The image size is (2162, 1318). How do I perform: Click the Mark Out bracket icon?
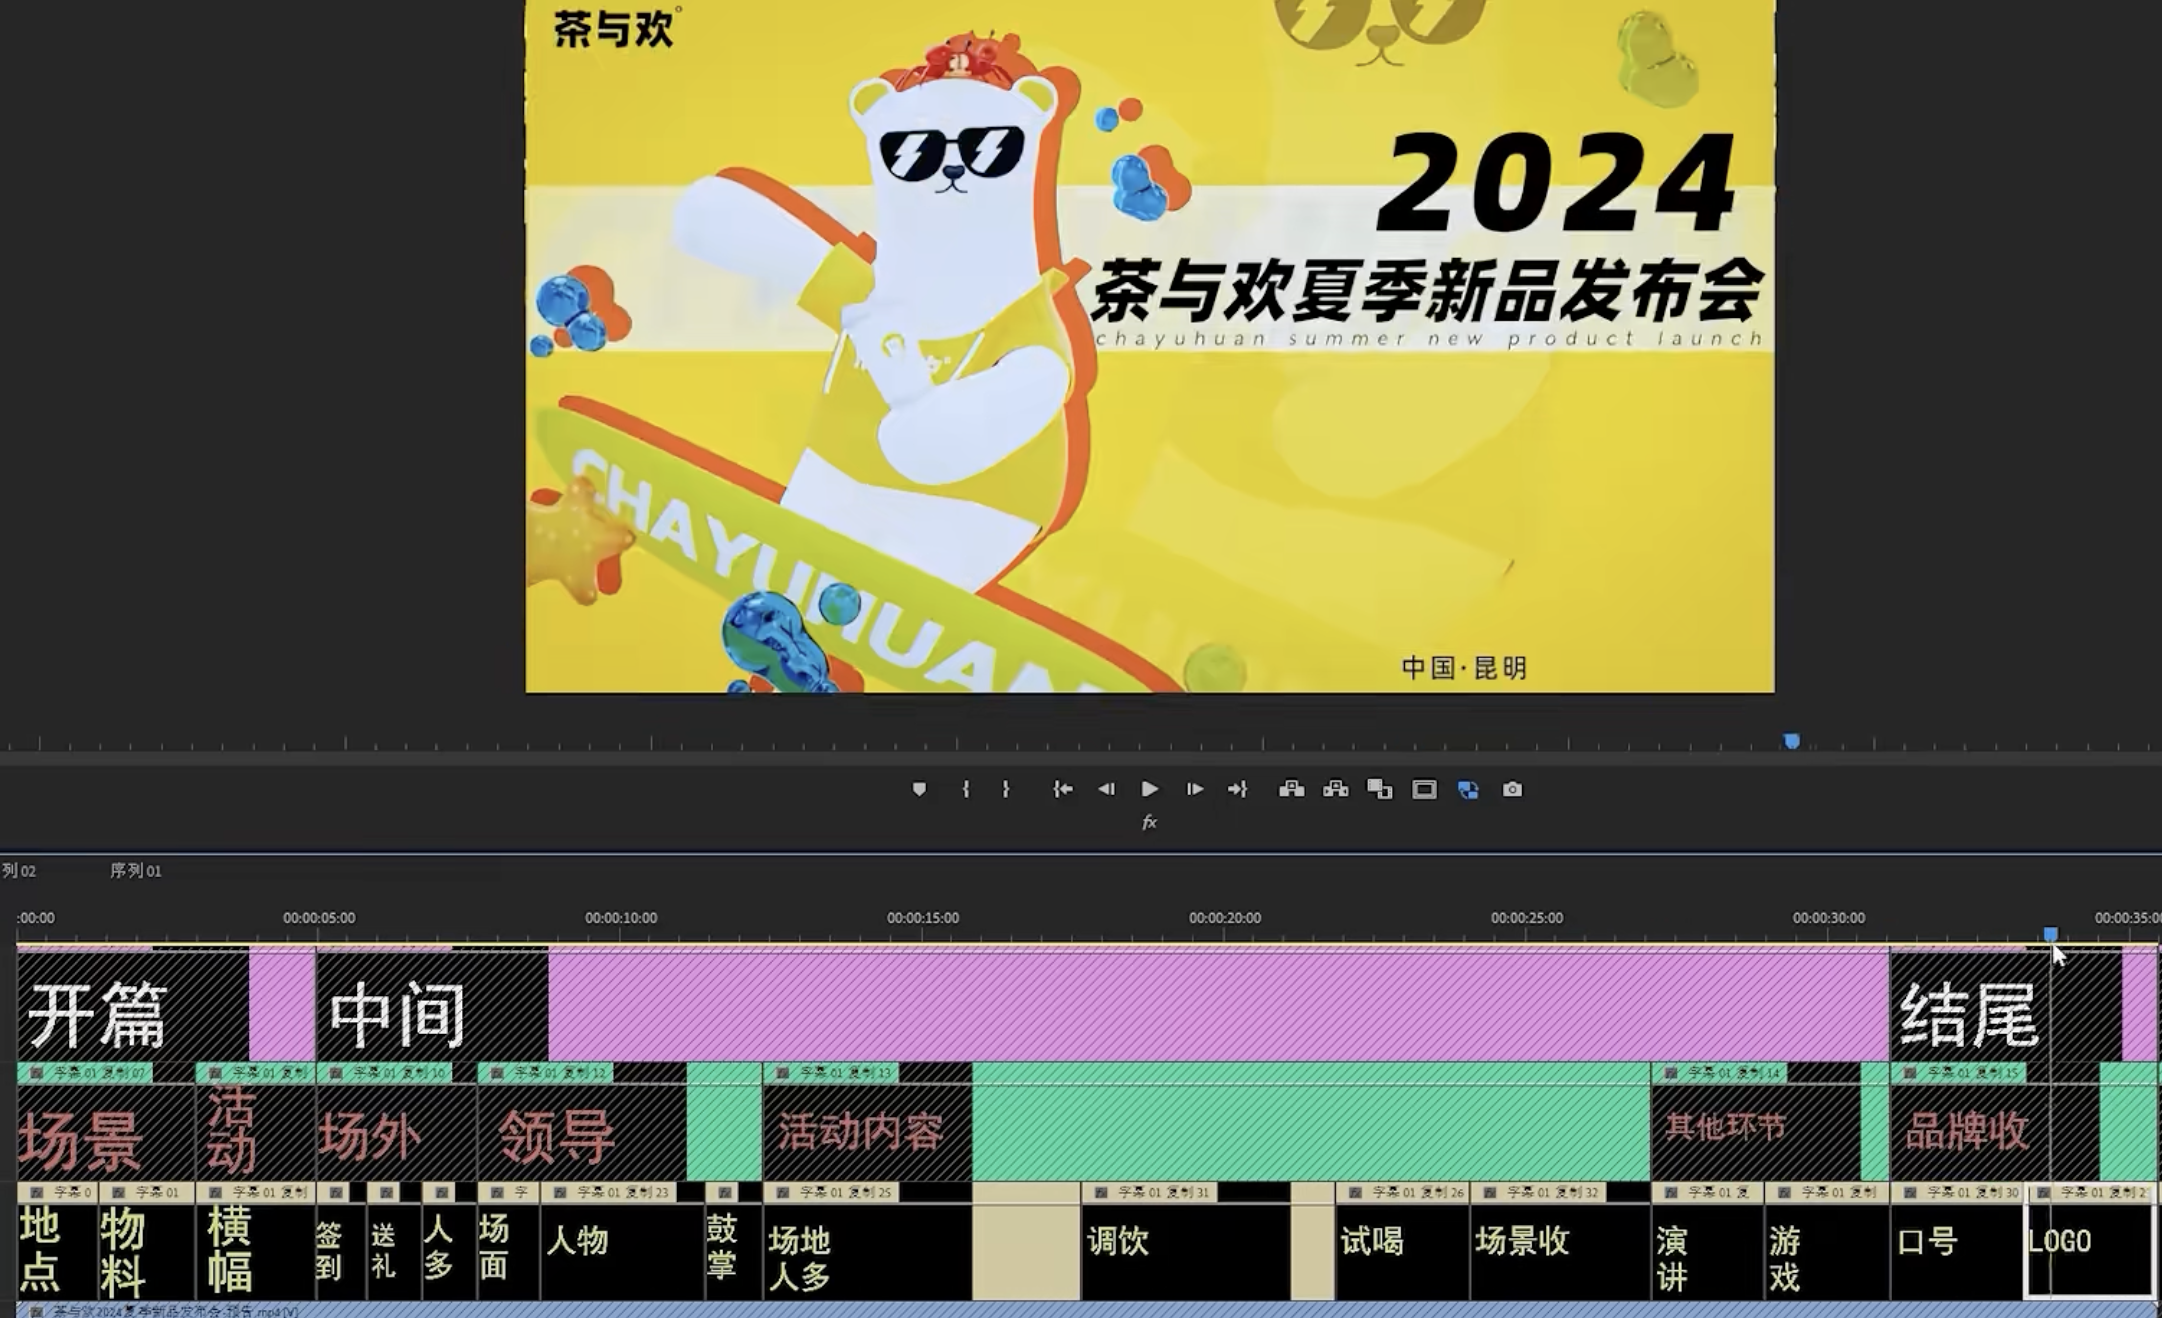[x=1006, y=789]
